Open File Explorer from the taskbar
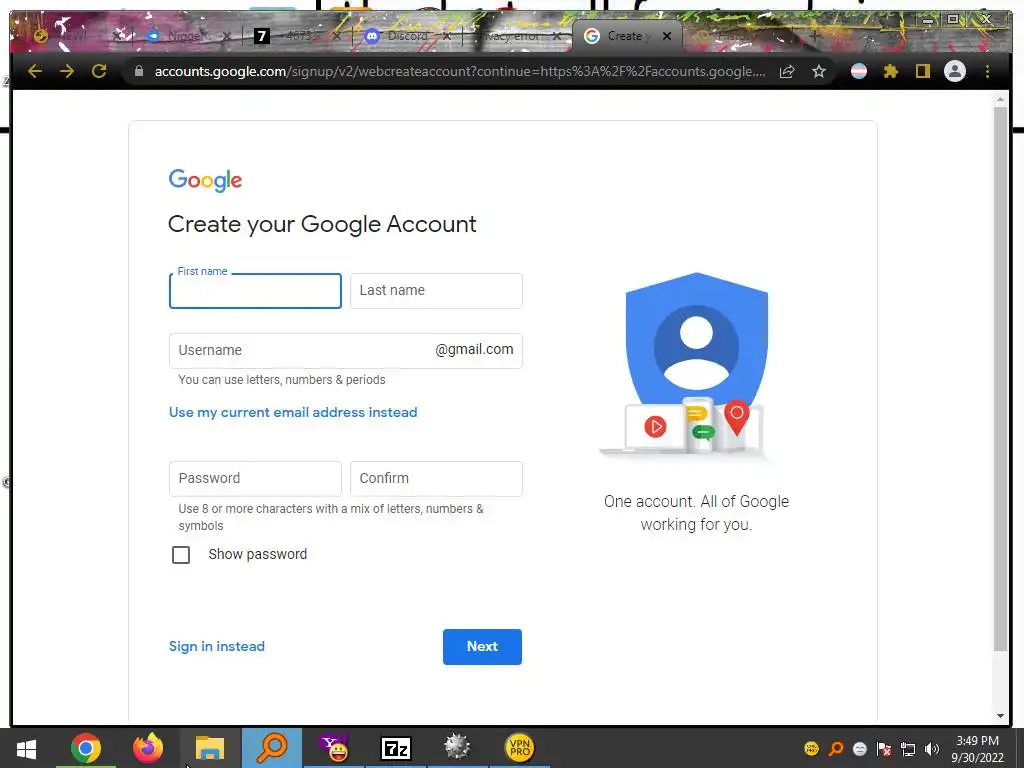1024x768 pixels. coord(210,748)
